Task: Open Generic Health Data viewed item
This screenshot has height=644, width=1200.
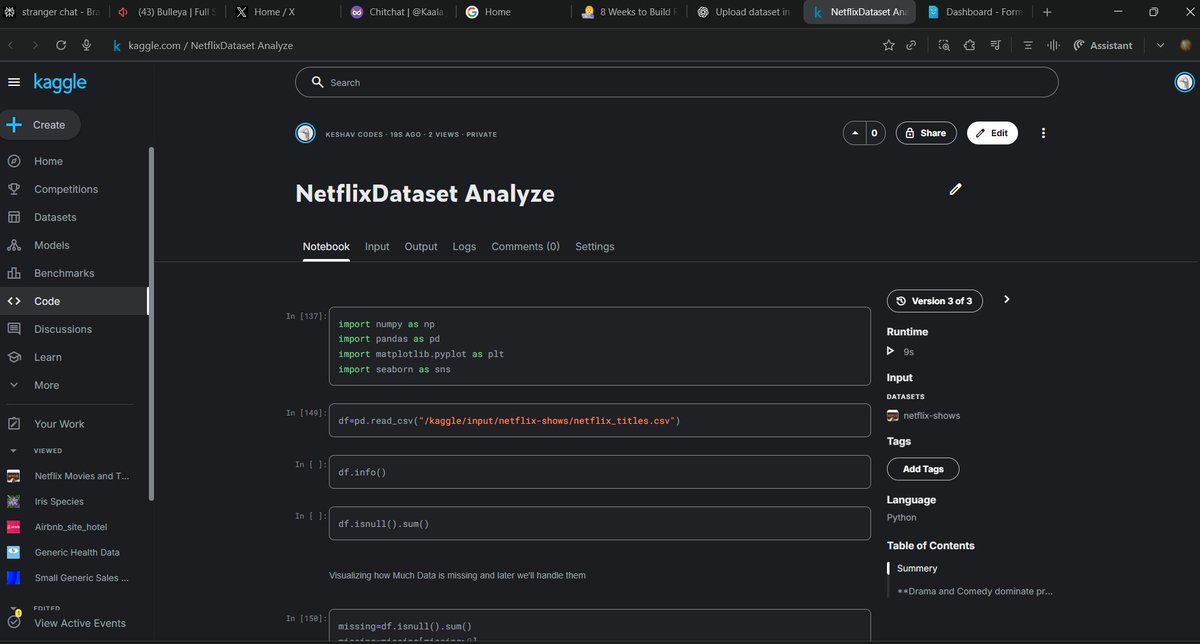Action: coord(76,552)
